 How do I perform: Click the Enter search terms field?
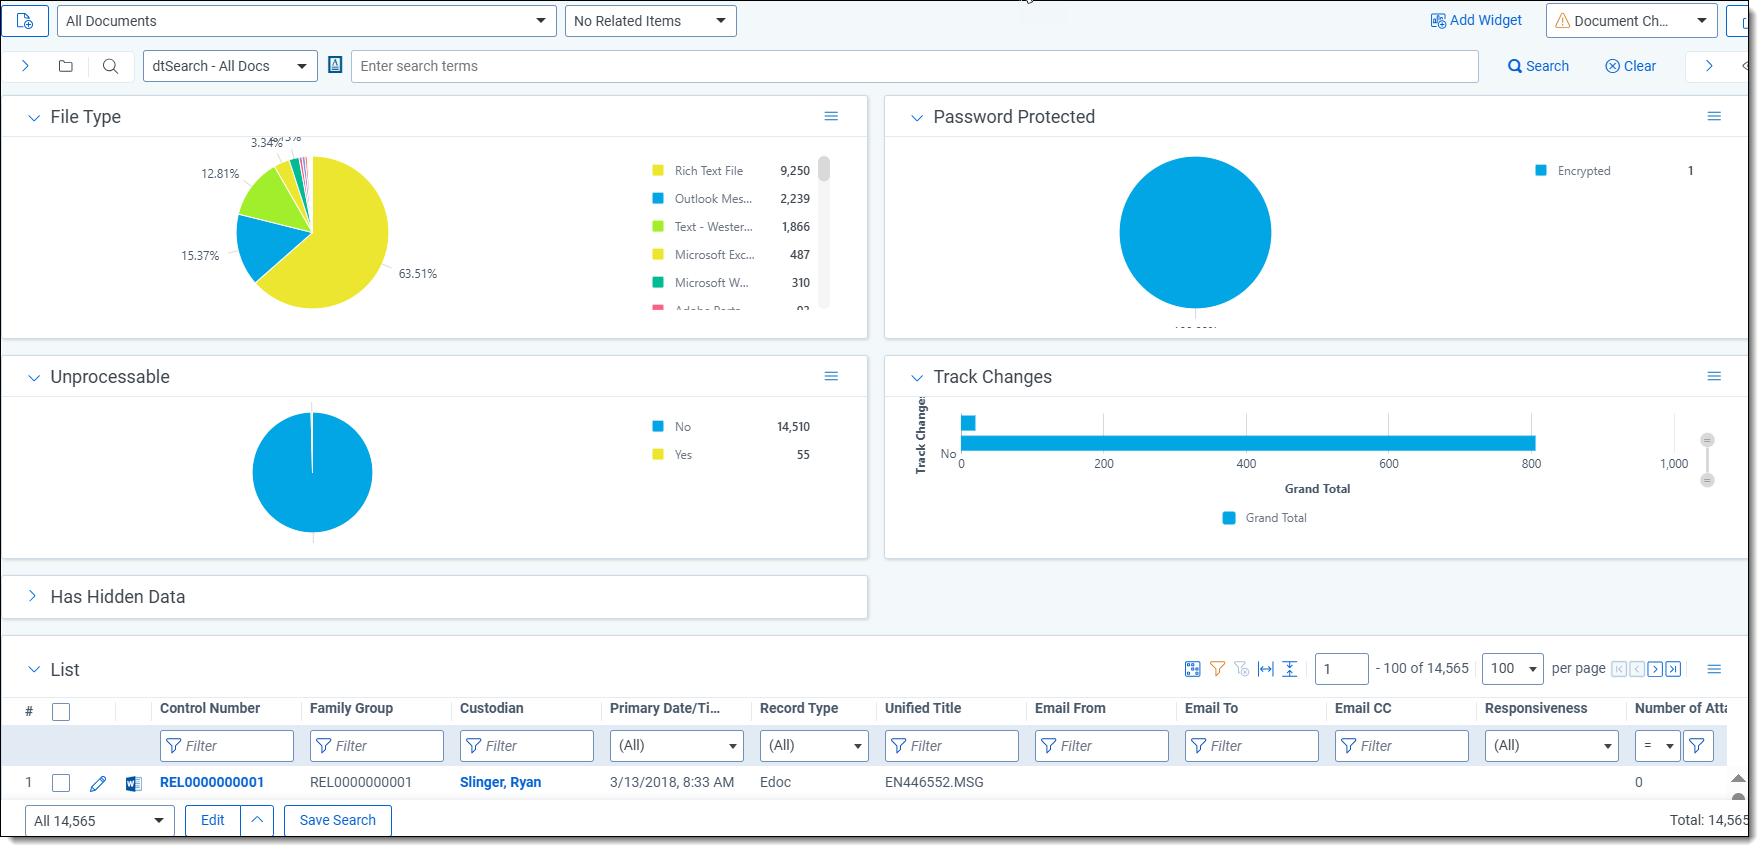[x=914, y=66]
